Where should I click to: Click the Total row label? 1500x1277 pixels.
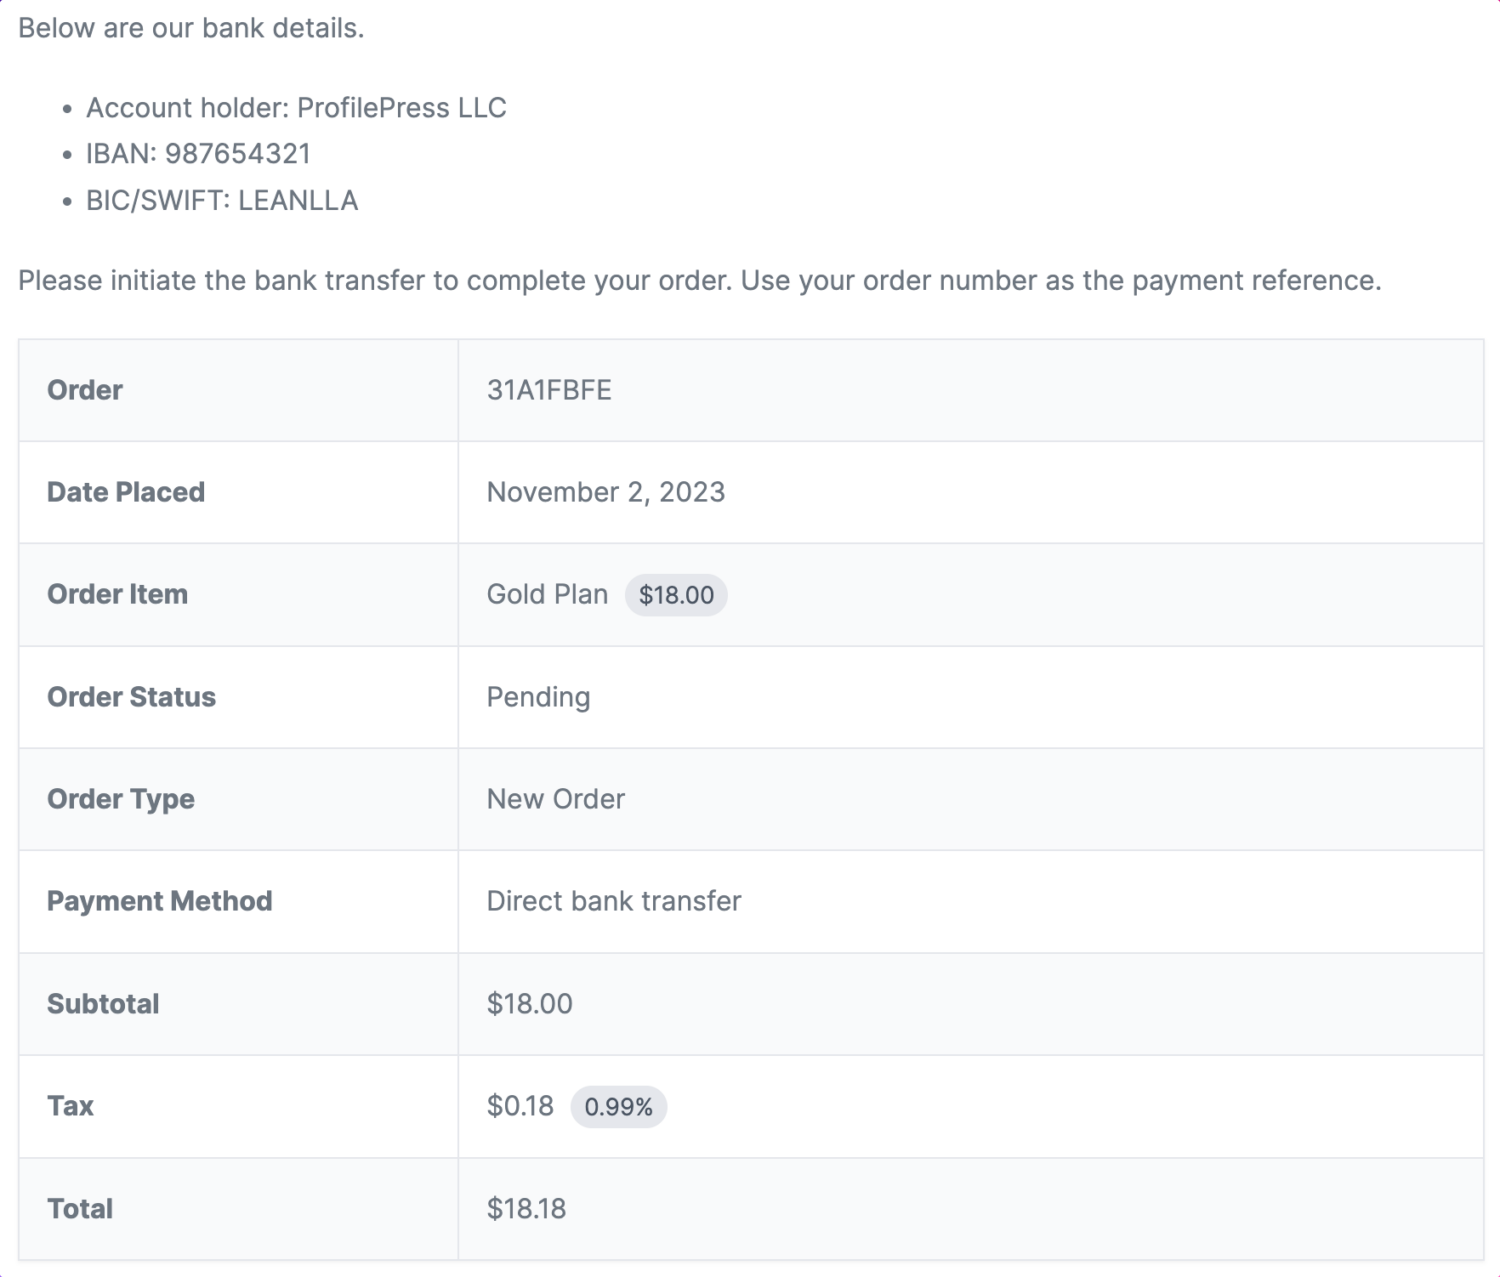pos(80,1208)
